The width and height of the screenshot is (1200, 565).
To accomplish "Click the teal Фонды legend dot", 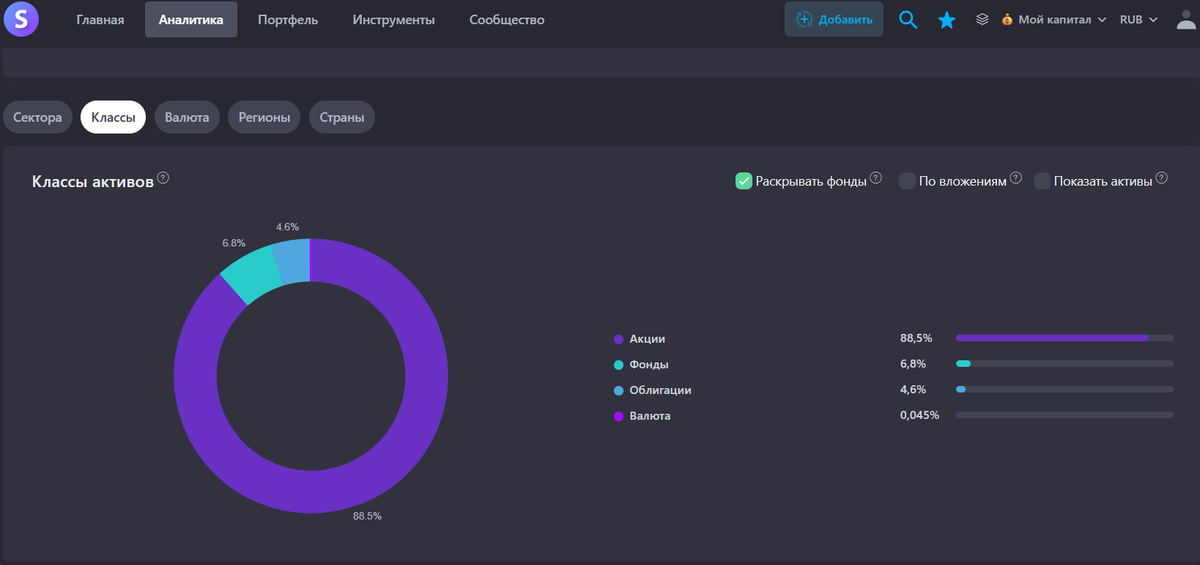I will point(619,365).
